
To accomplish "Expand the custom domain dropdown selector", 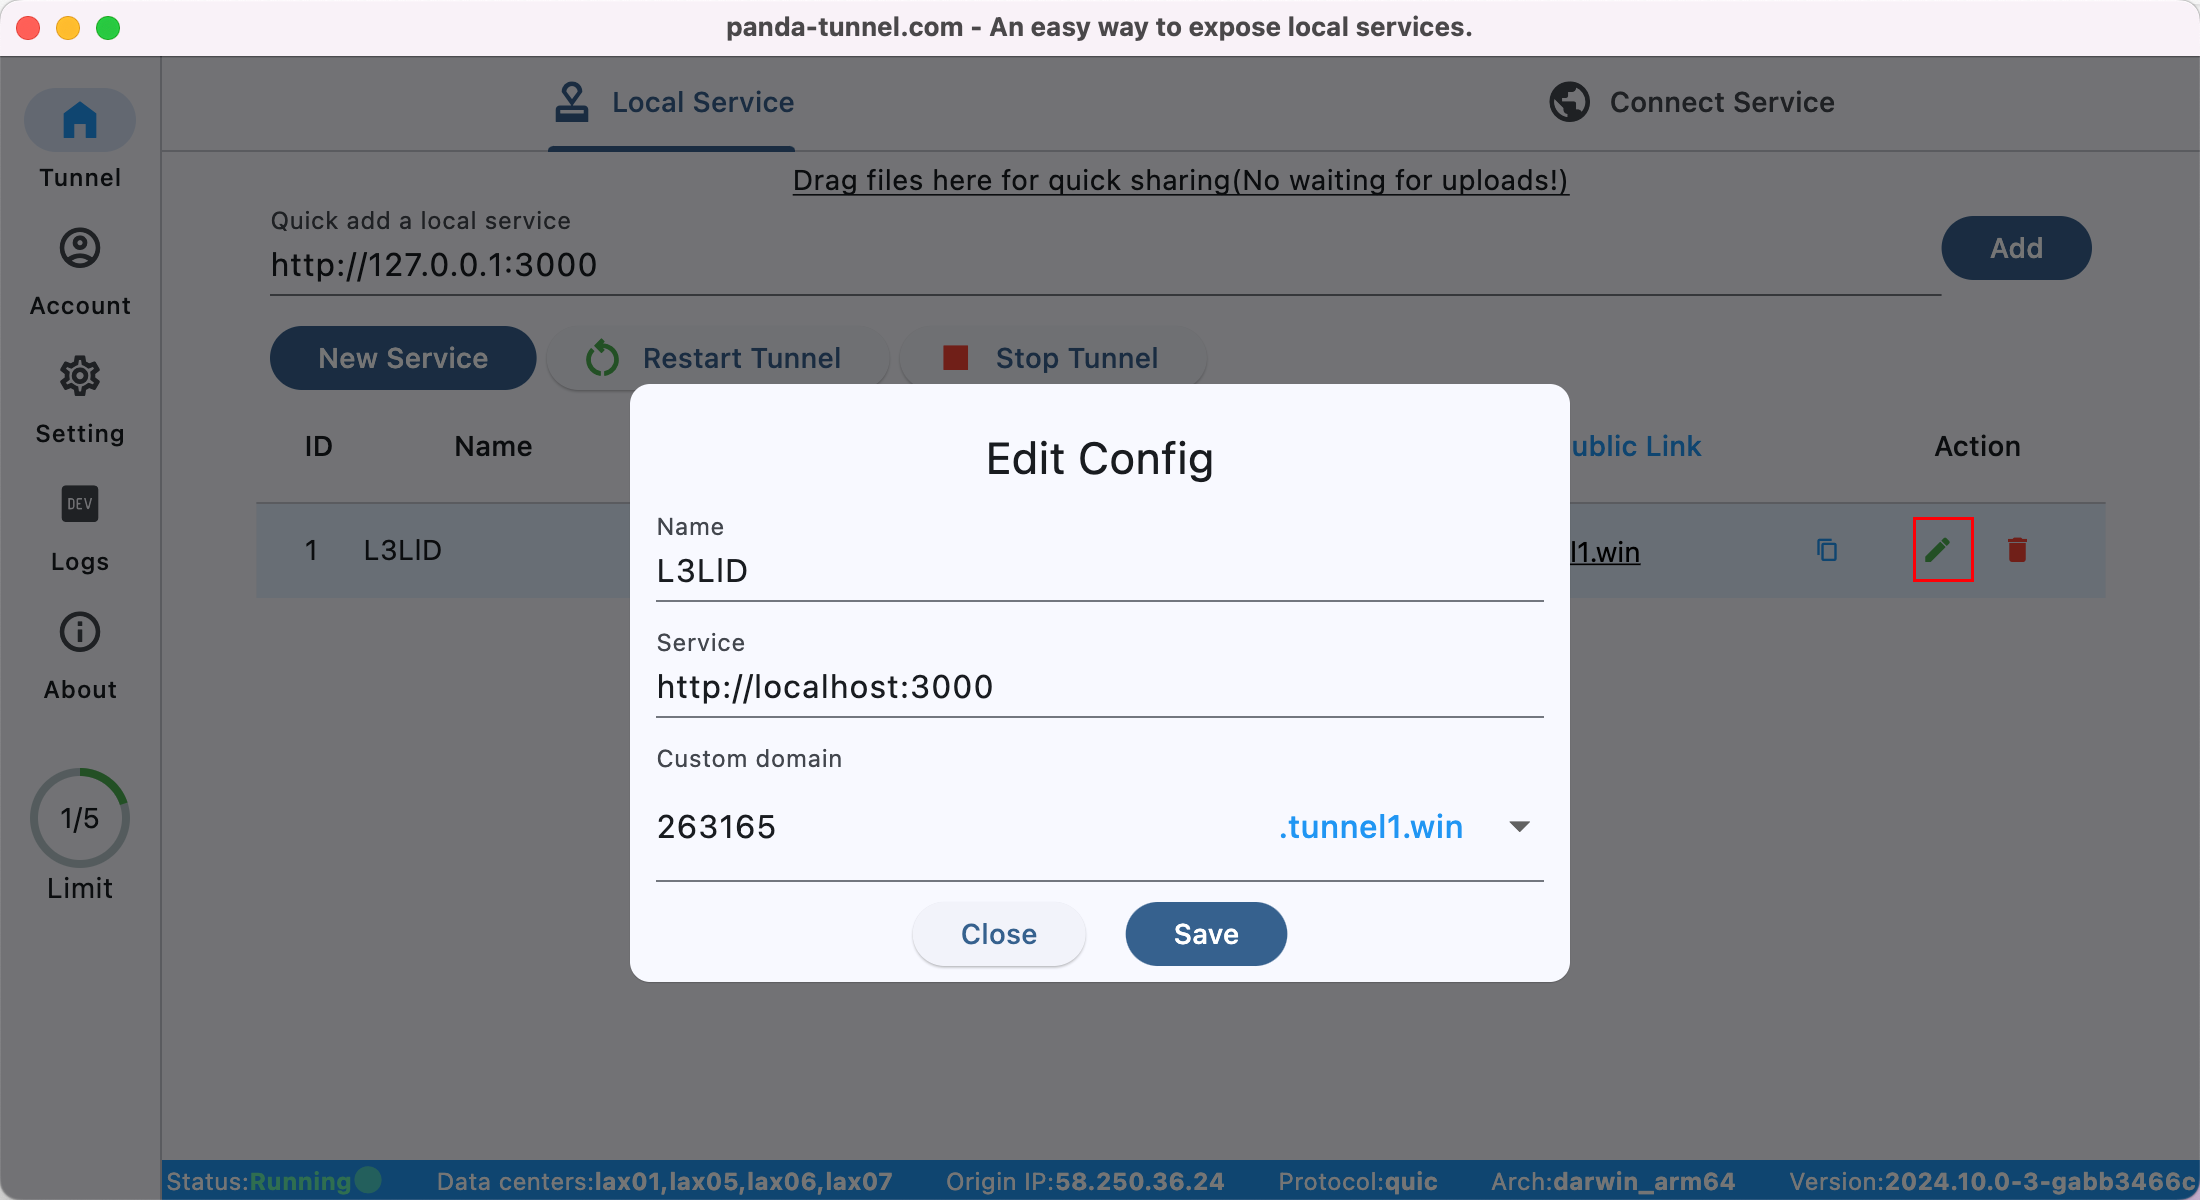I will [1520, 826].
